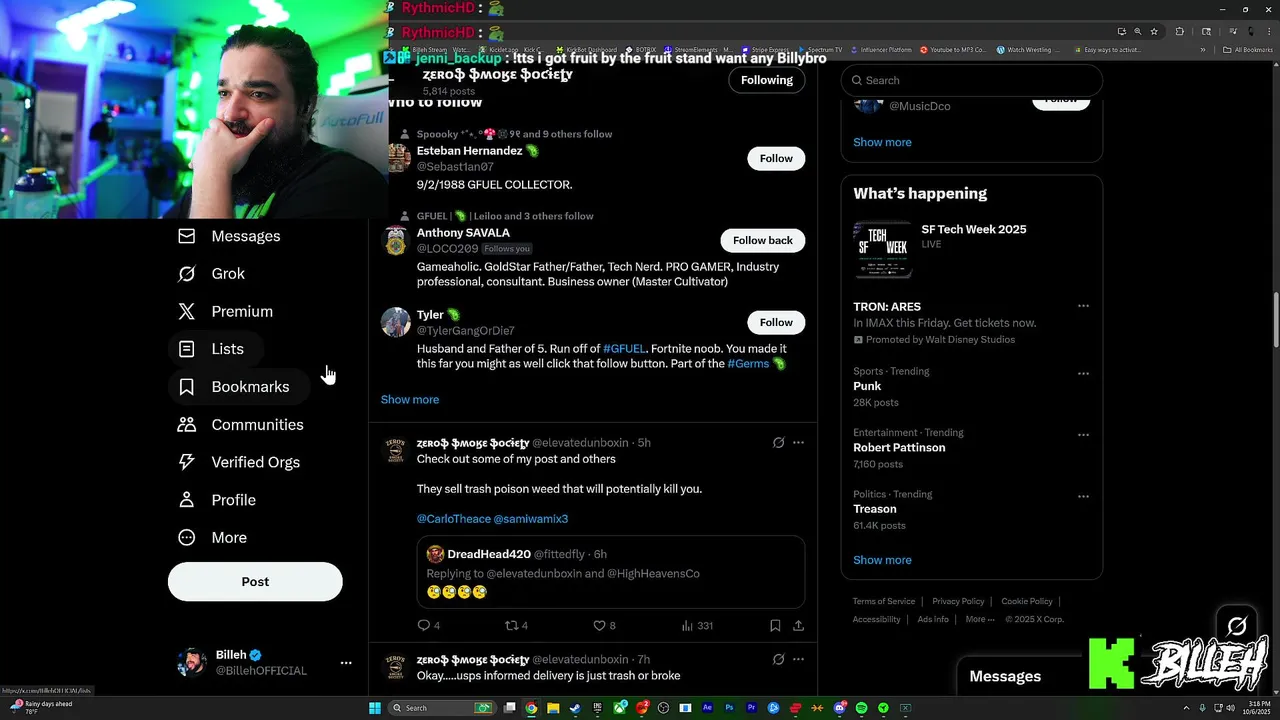Open Spotify from taskbar
This screenshot has width=1280, height=720.
[x=861, y=708]
